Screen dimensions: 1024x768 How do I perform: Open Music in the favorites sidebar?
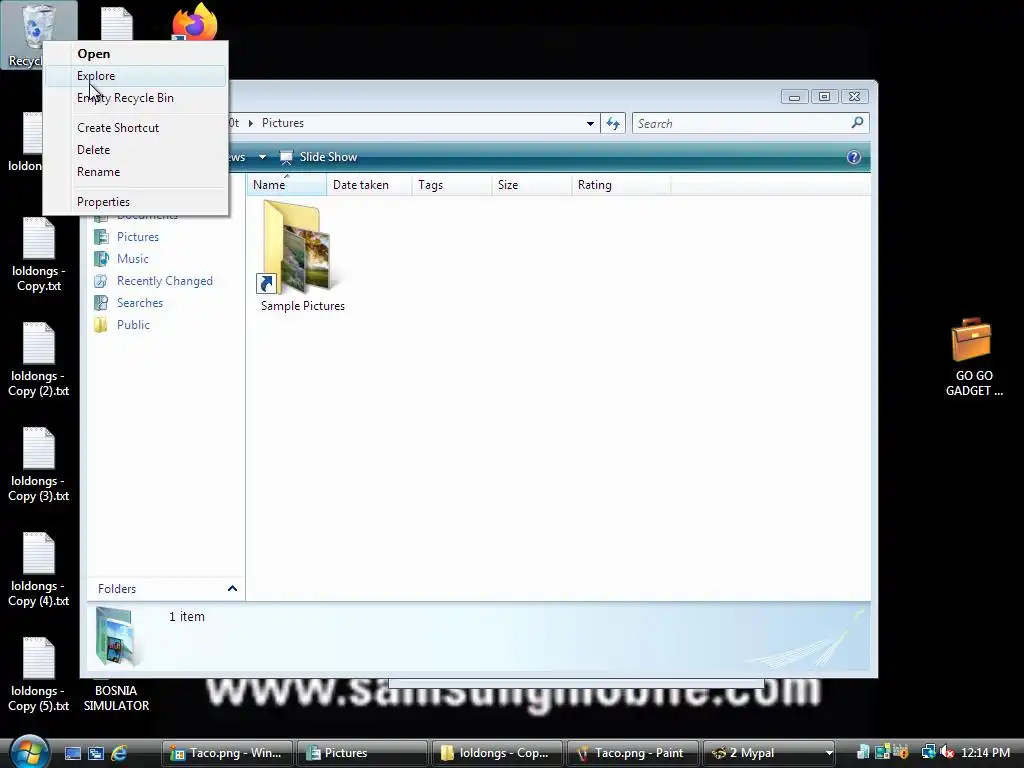[x=133, y=259]
